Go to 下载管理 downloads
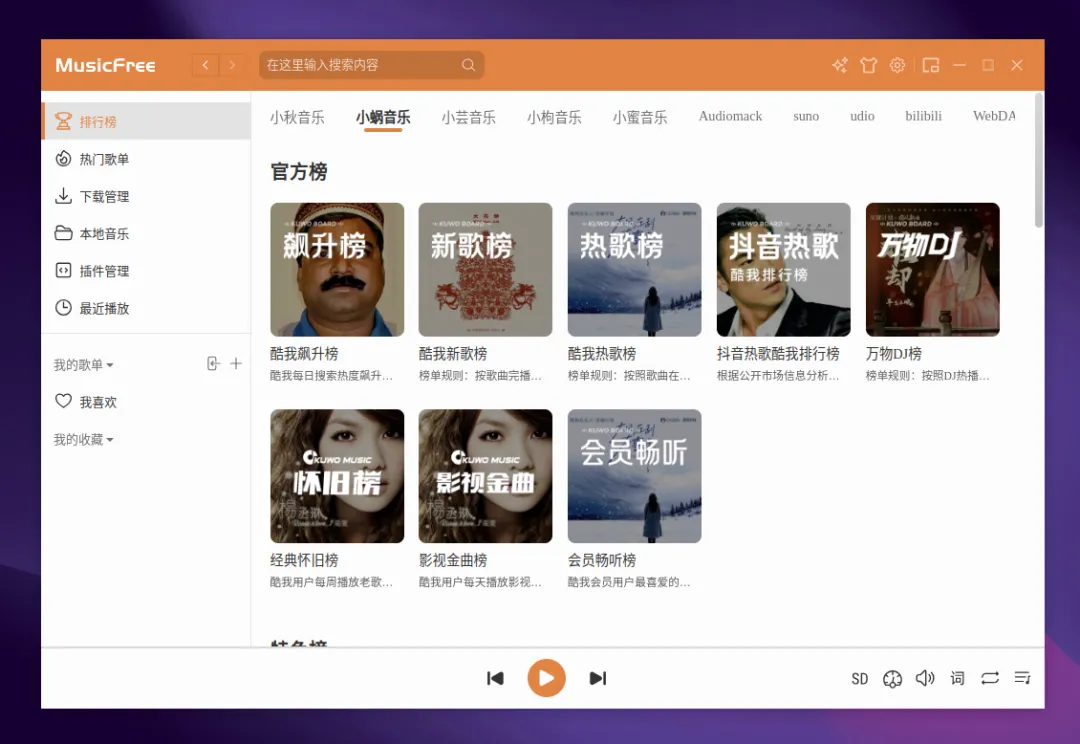Image resolution: width=1080 pixels, height=744 pixels. coord(146,196)
